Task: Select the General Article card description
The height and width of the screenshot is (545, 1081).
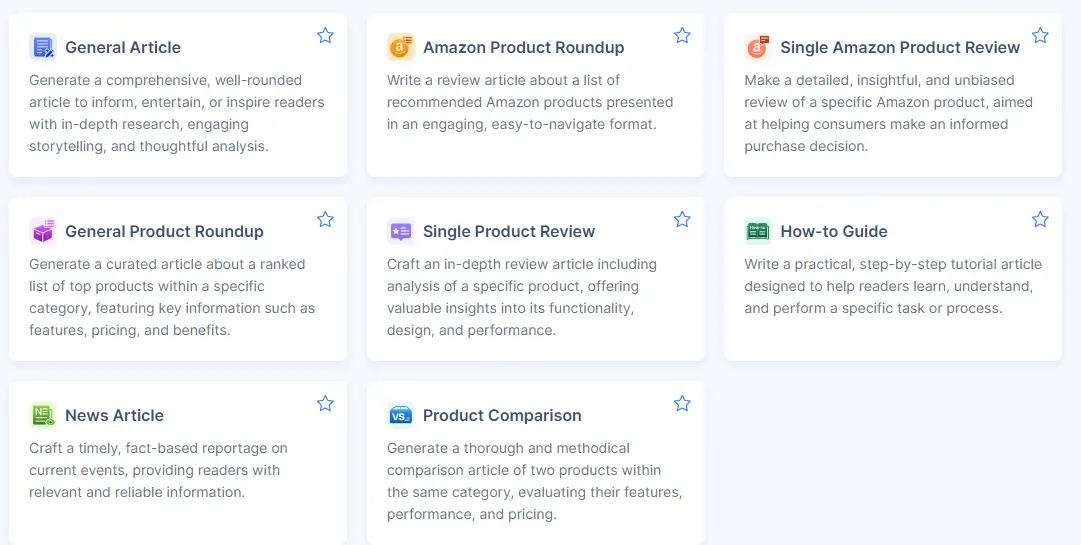Action: pos(177,113)
